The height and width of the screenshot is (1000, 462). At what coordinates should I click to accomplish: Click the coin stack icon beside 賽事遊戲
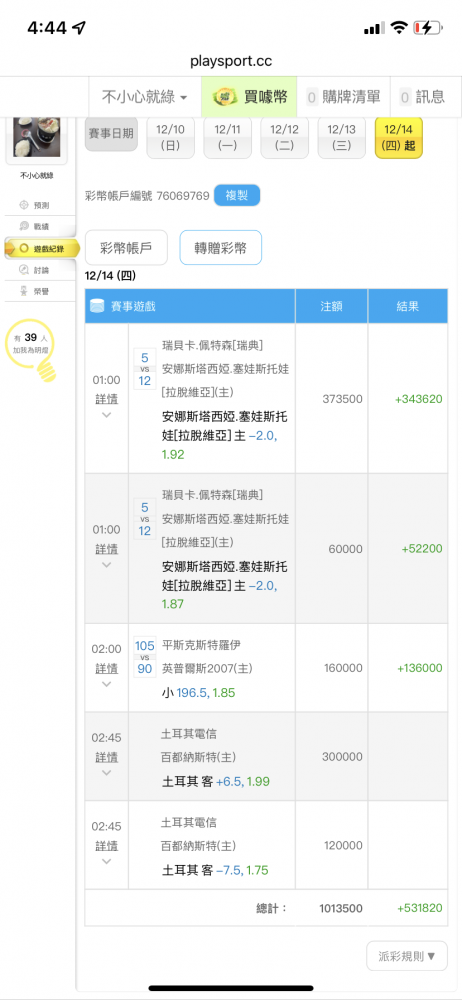(x=97, y=306)
